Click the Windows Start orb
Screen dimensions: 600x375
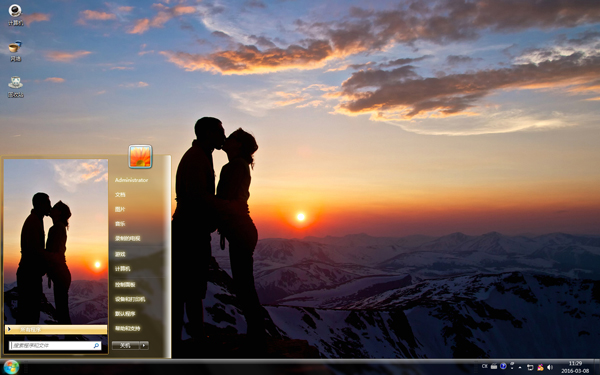(x=11, y=367)
